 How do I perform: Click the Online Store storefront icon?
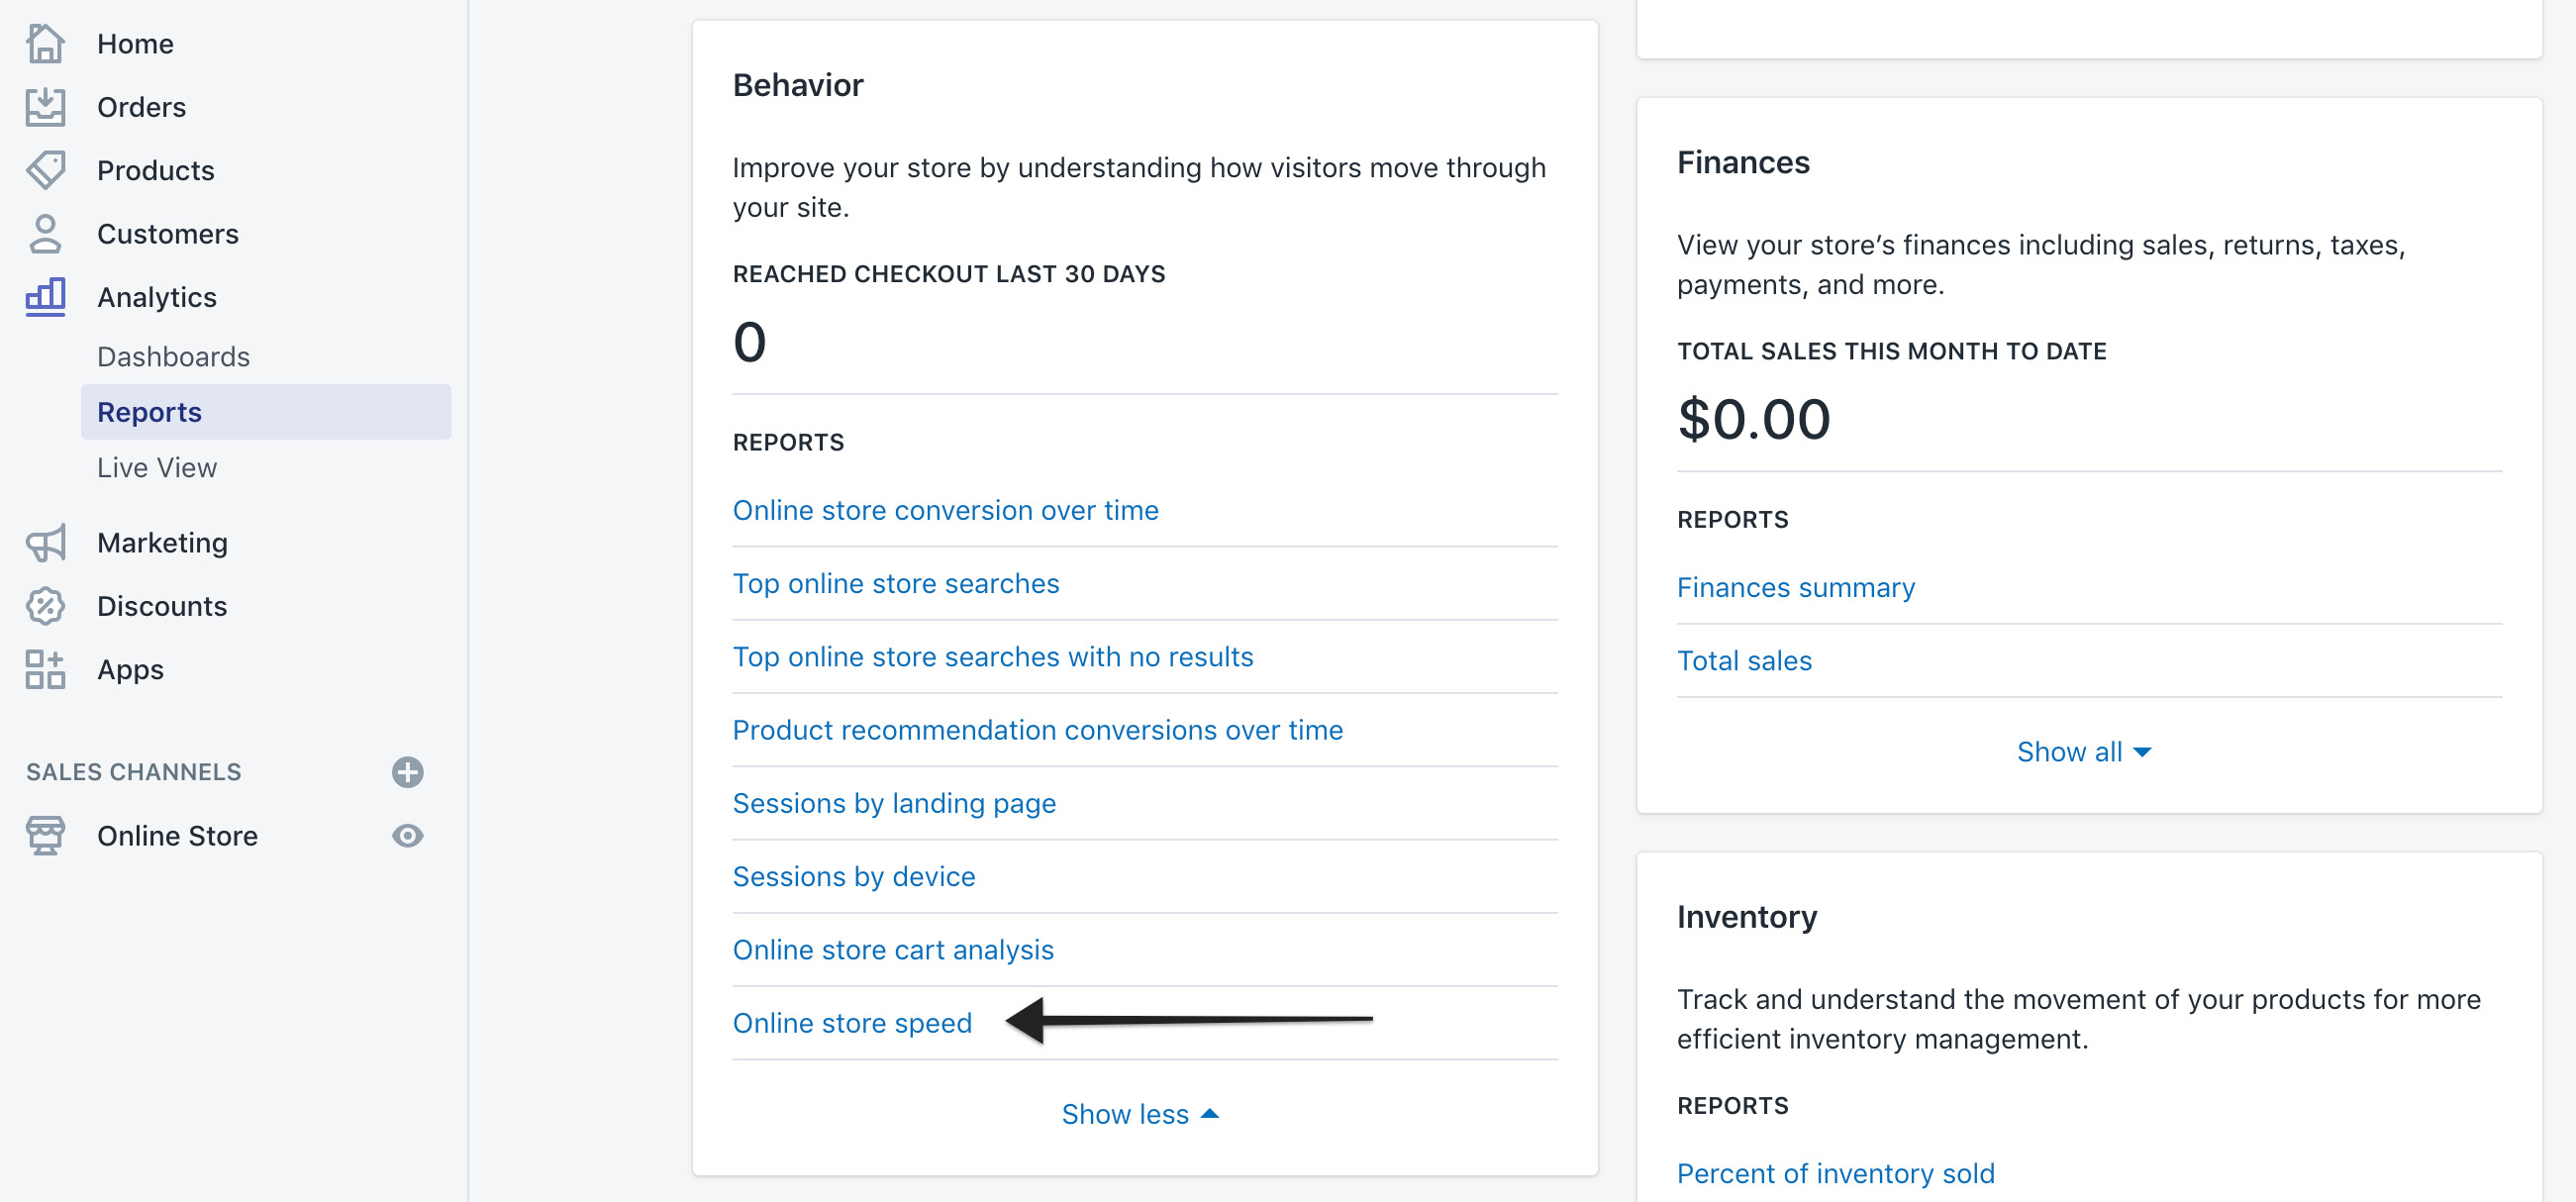tap(45, 836)
